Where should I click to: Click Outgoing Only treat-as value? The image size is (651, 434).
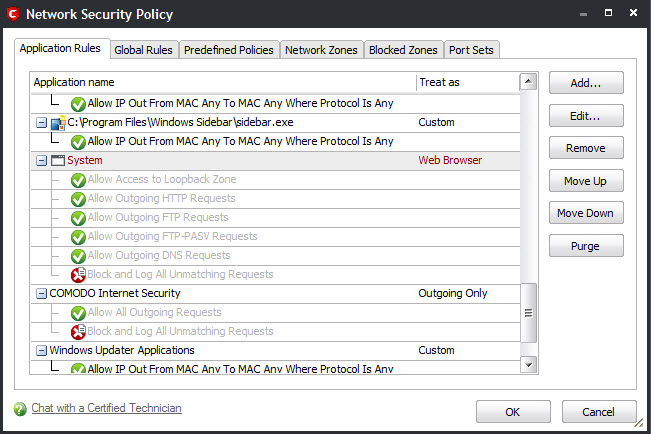(453, 294)
